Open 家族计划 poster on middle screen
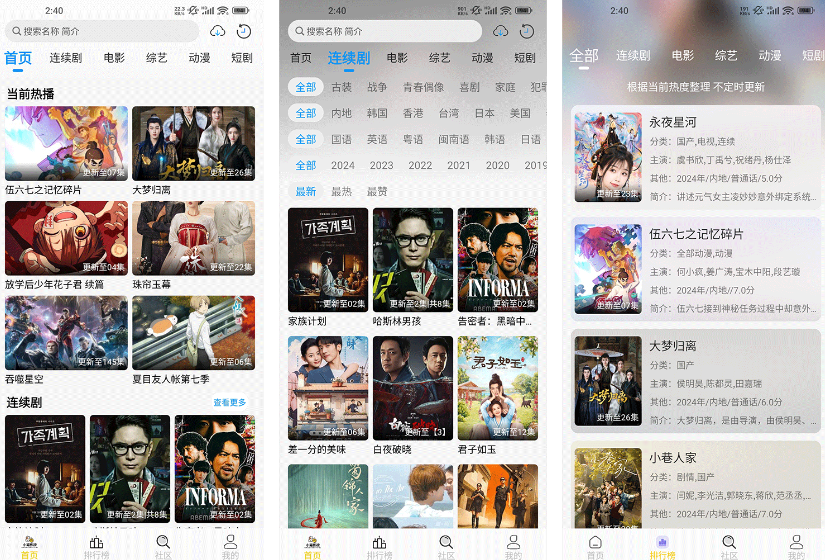The image size is (825, 560). click(328, 260)
